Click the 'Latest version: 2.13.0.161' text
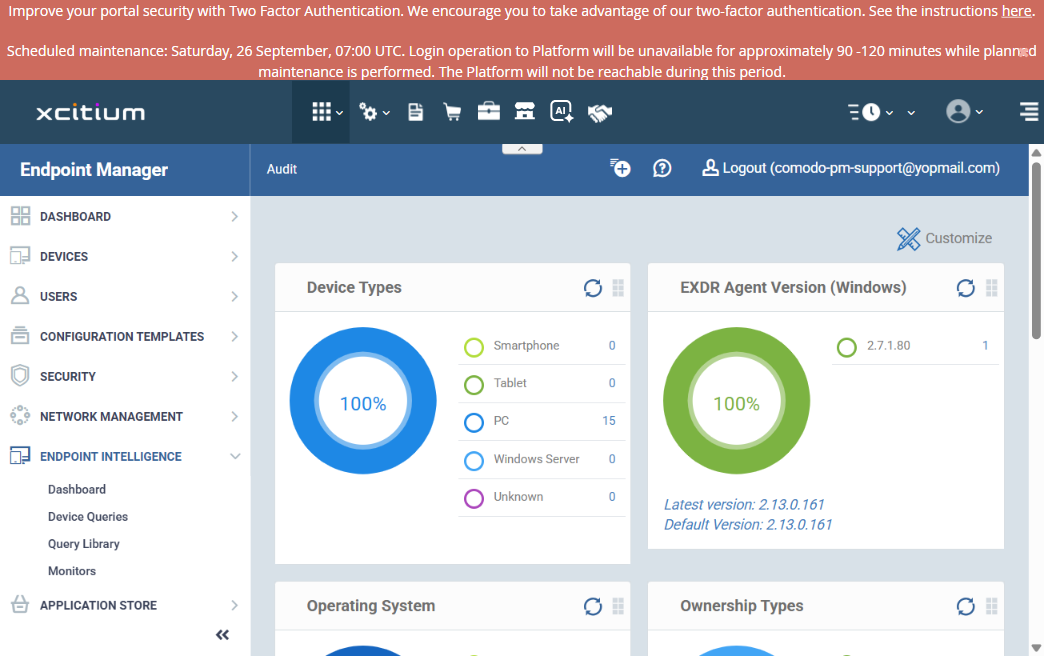This screenshot has width=1044, height=656. pos(744,505)
